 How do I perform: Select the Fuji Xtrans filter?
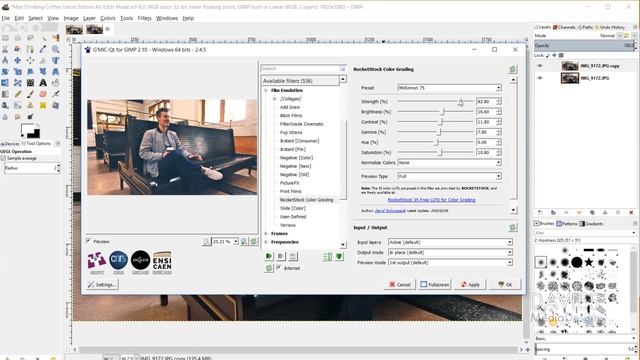click(291, 132)
